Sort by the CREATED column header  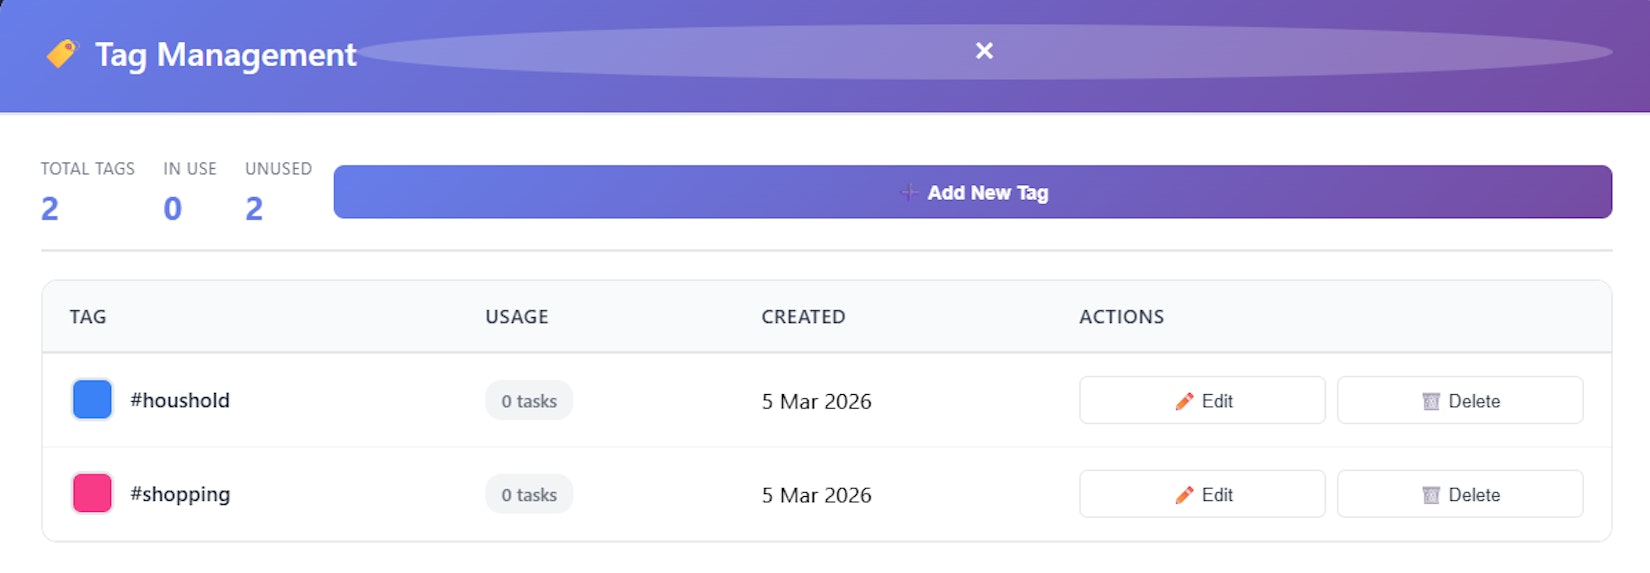click(x=803, y=317)
